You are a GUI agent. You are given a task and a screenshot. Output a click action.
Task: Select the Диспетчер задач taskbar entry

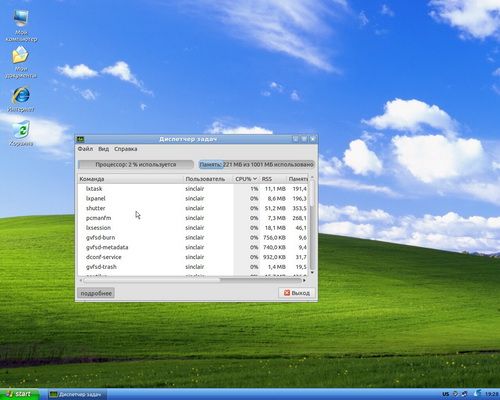tap(77, 394)
